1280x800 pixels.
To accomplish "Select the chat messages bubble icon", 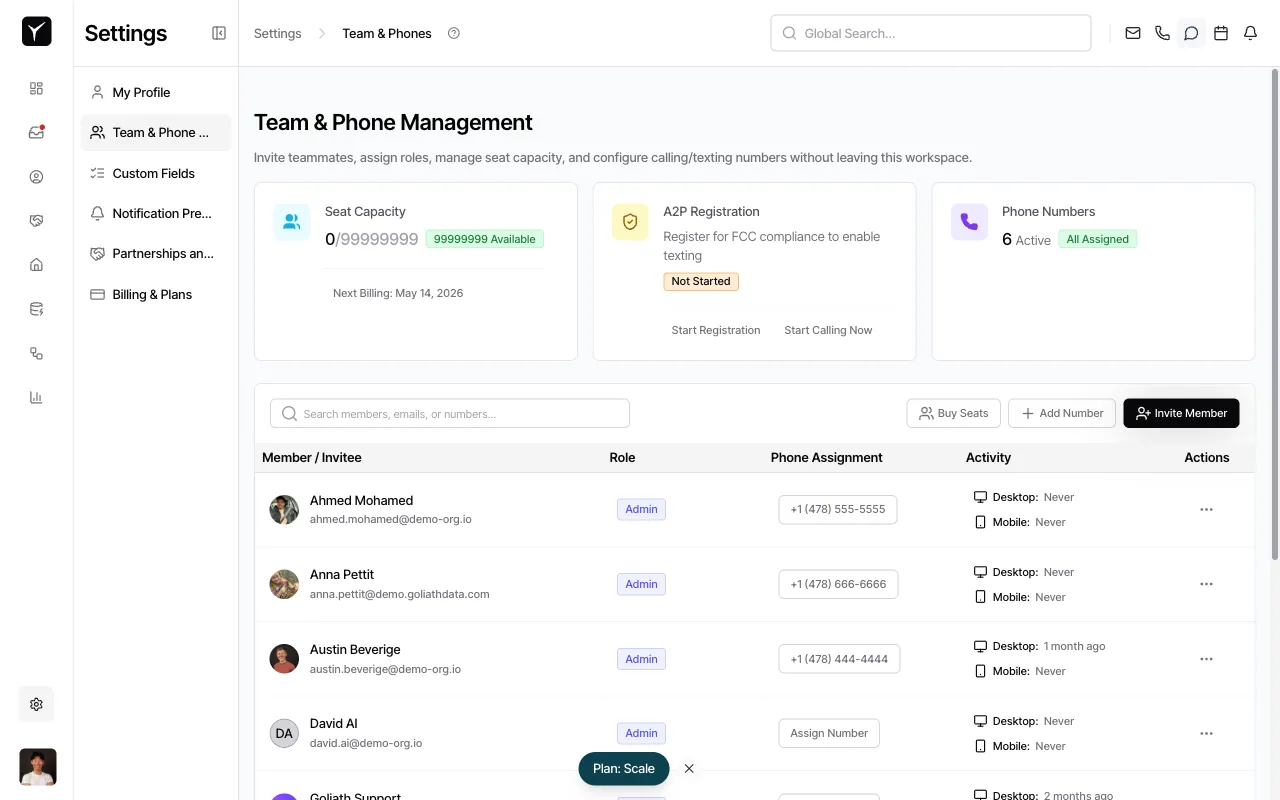I will point(1191,33).
